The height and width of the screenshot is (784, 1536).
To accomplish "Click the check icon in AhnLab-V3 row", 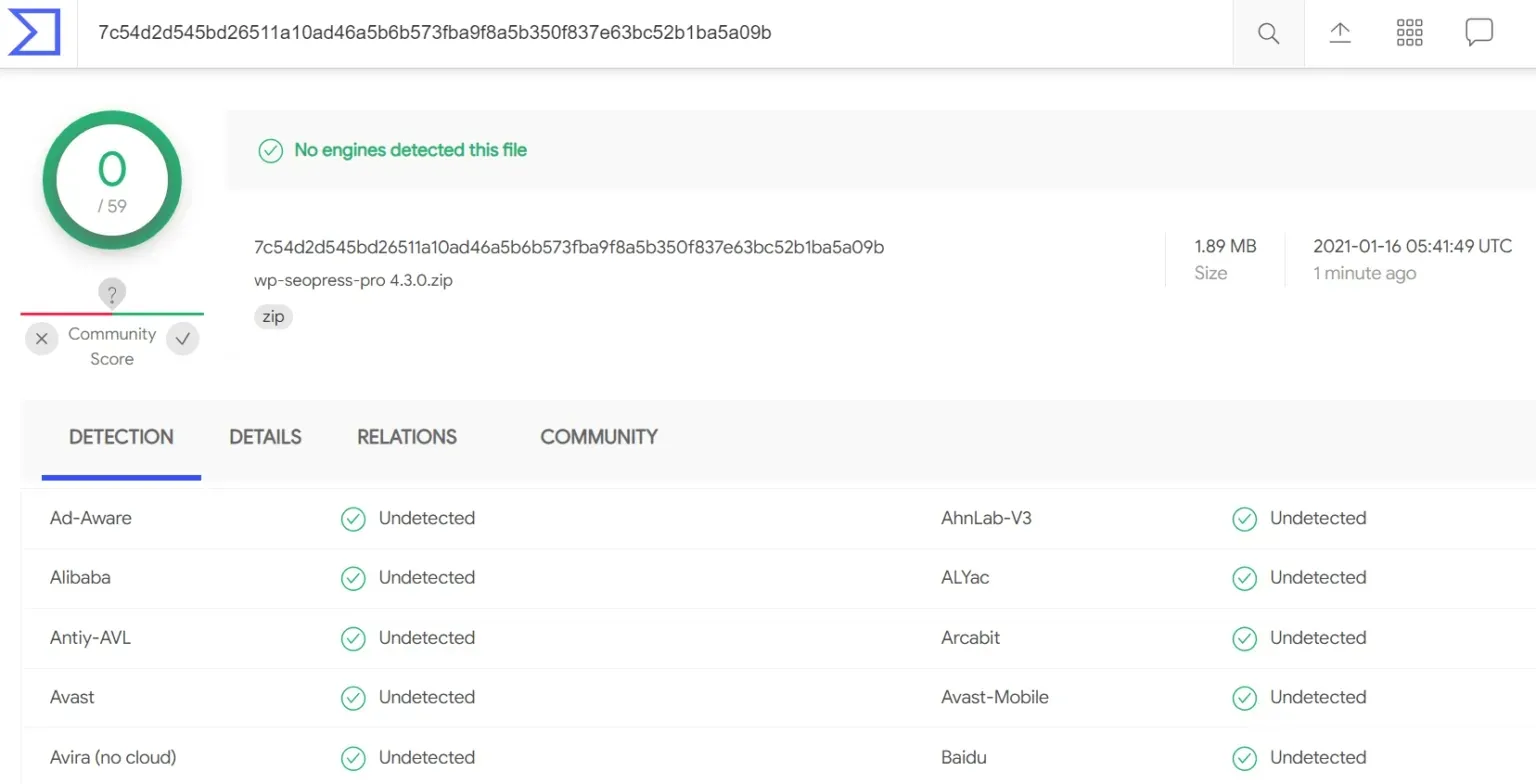I will tap(1244, 519).
